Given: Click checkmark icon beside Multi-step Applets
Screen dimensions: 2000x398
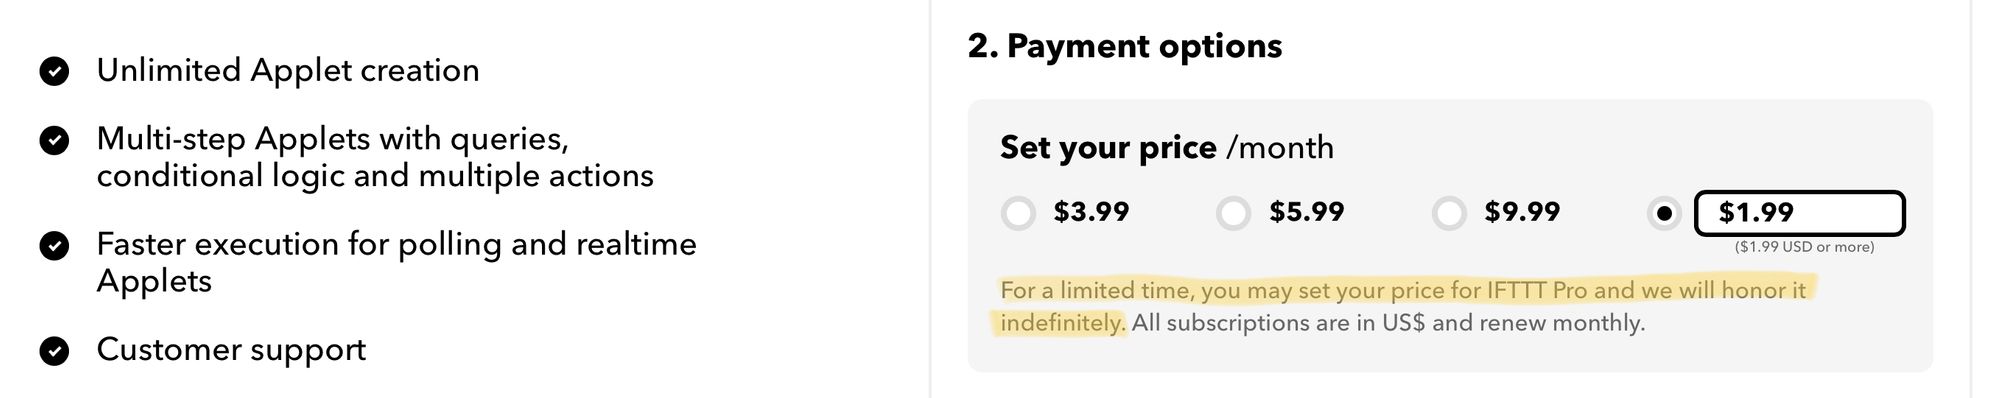Looking at the screenshot, I should click(x=54, y=140).
